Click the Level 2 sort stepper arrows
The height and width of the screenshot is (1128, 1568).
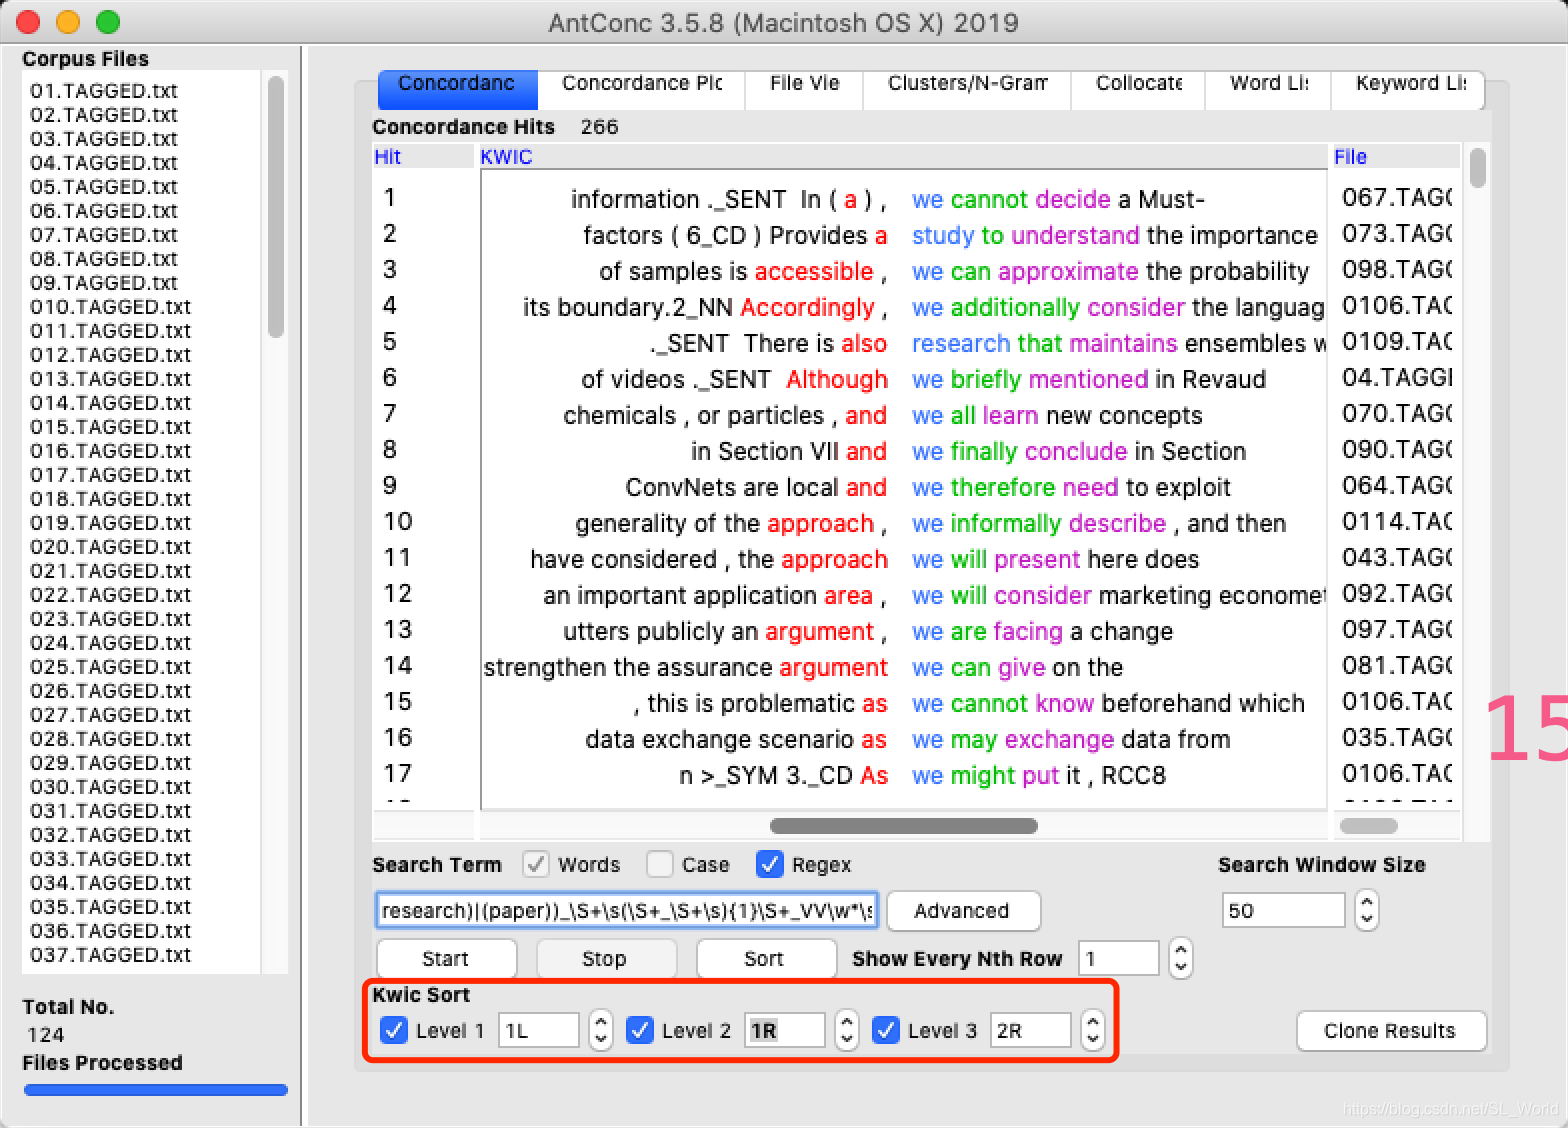pyautogui.click(x=847, y=1030)
